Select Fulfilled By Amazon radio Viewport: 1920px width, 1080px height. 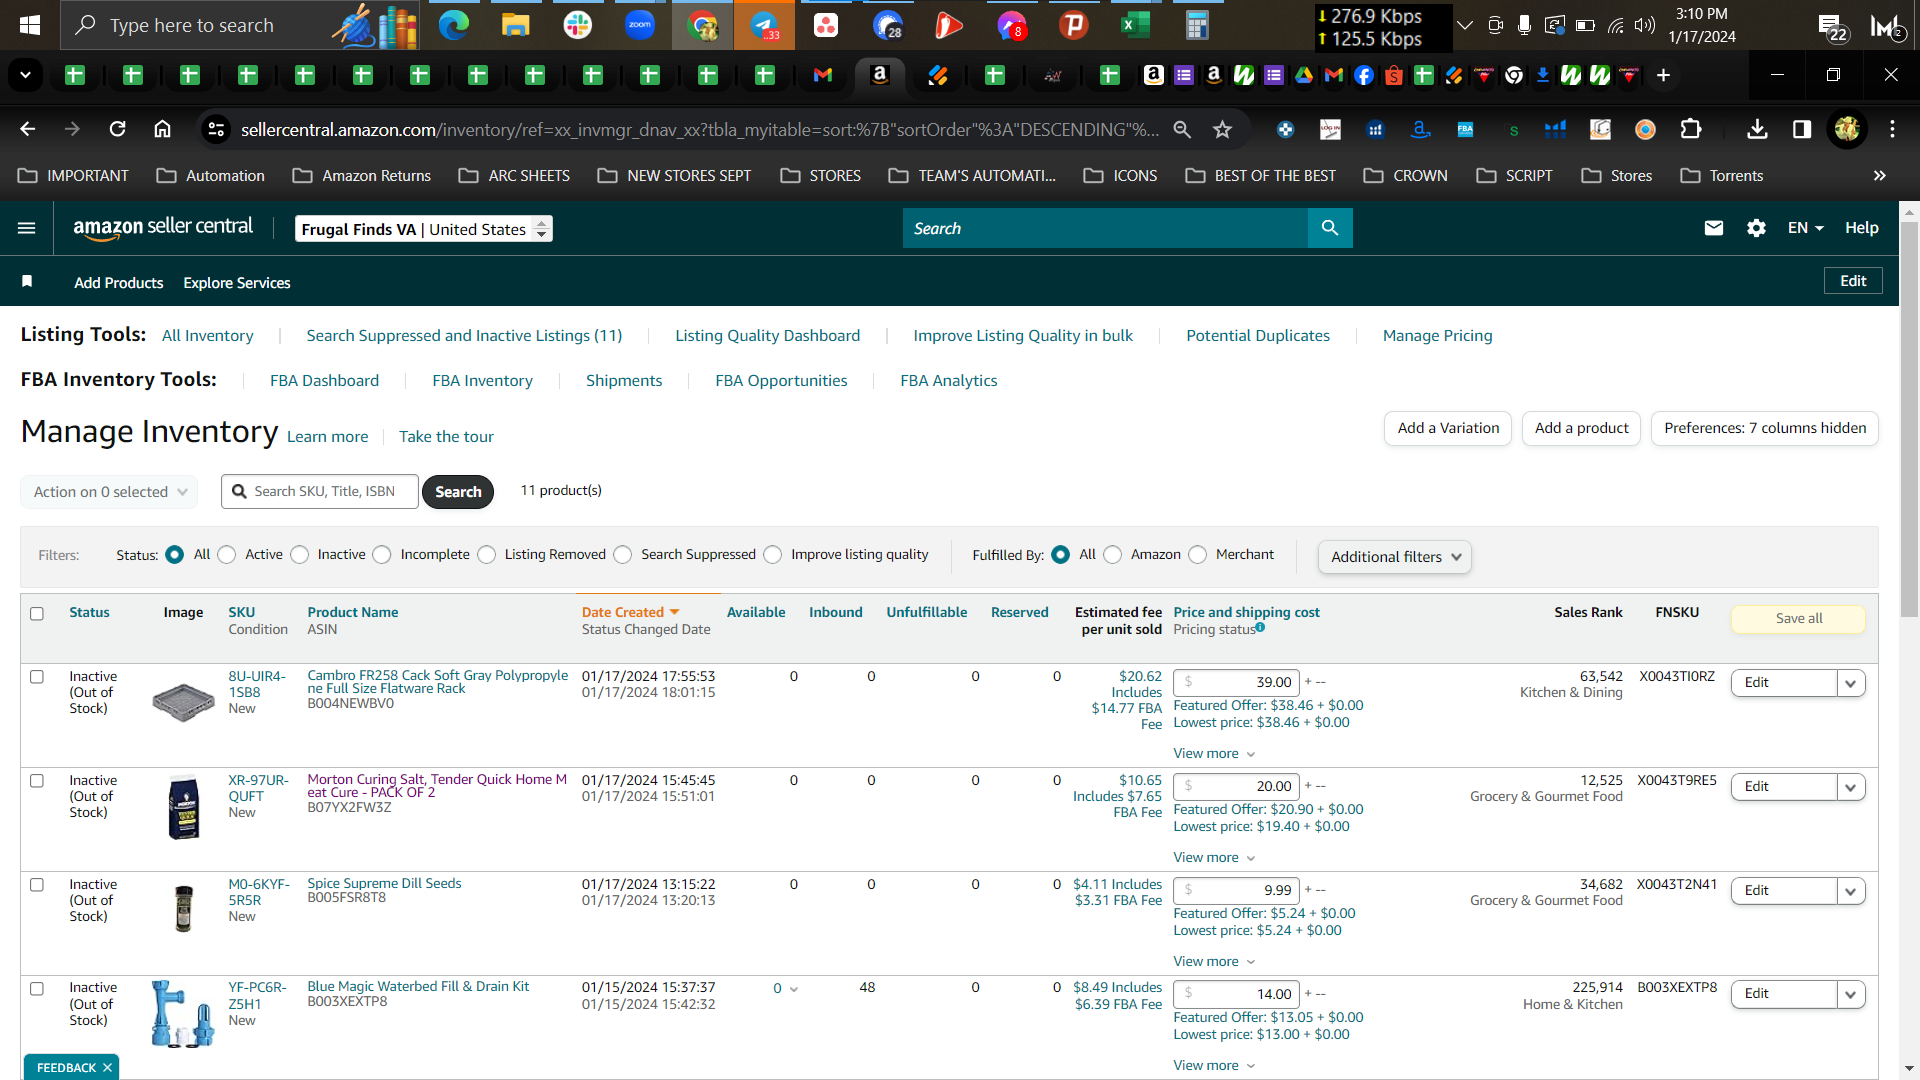tap(1113, 555)
